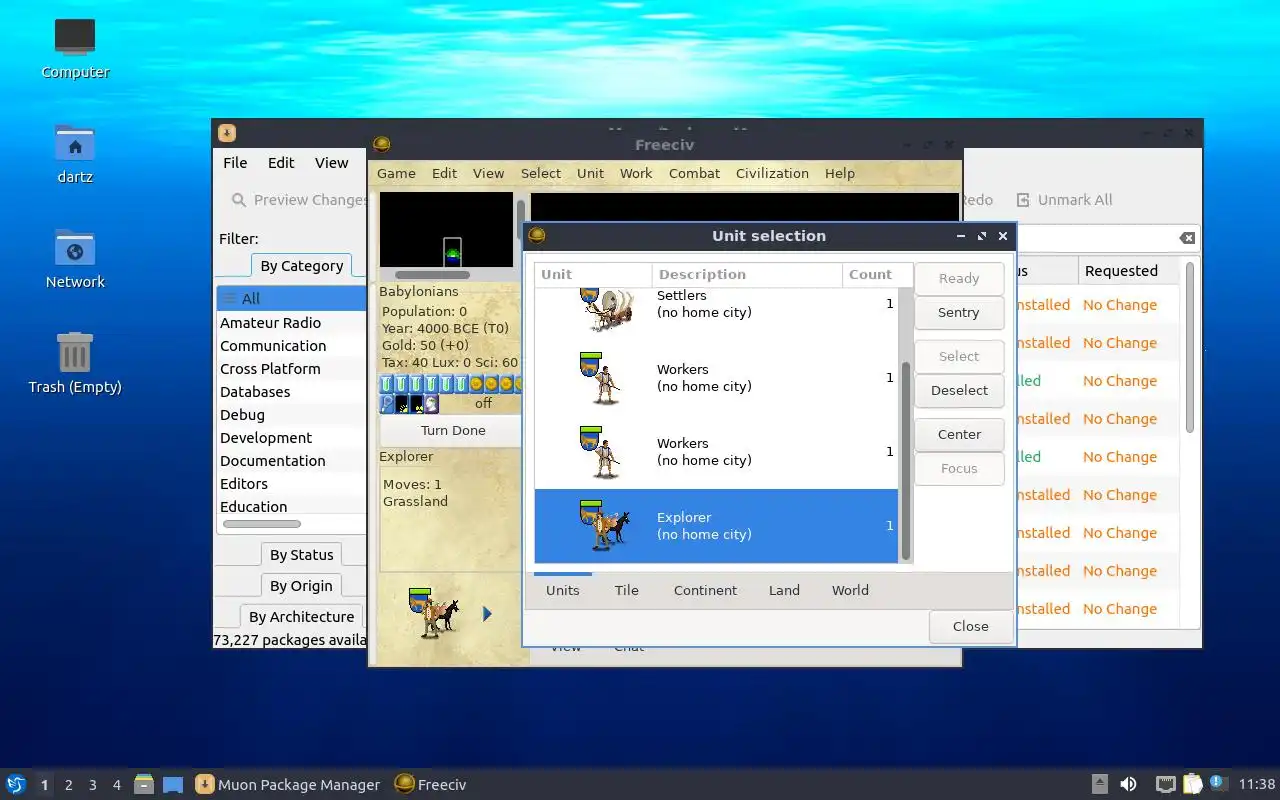1280x800 pixels.
Task: Open the volume control in the system tray
Action: (1128, 784)
